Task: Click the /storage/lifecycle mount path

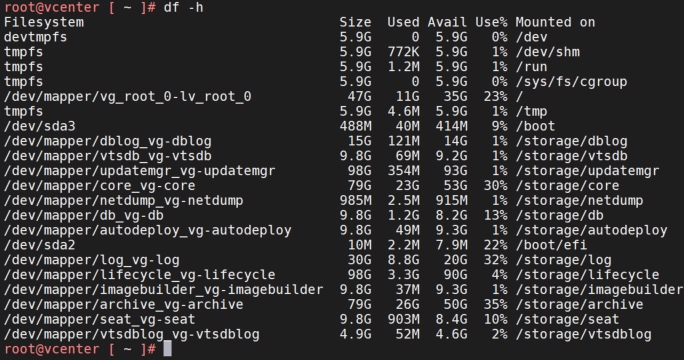Action: tap(587, 275)
